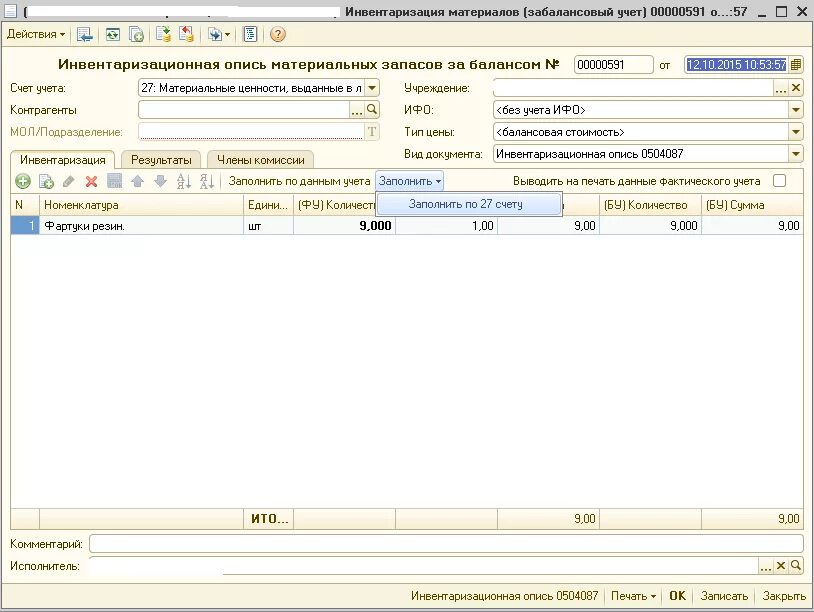Image resolution: width=814 pixels, height=612 pixels.
Task: Click the document structure report icon
Action: pos(250,34)
